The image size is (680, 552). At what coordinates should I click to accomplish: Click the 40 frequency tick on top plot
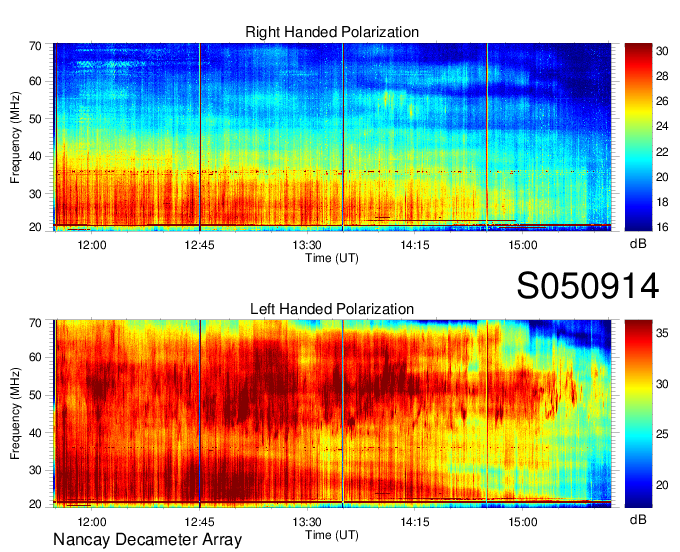pyautogui.click(x=36, y=156)
